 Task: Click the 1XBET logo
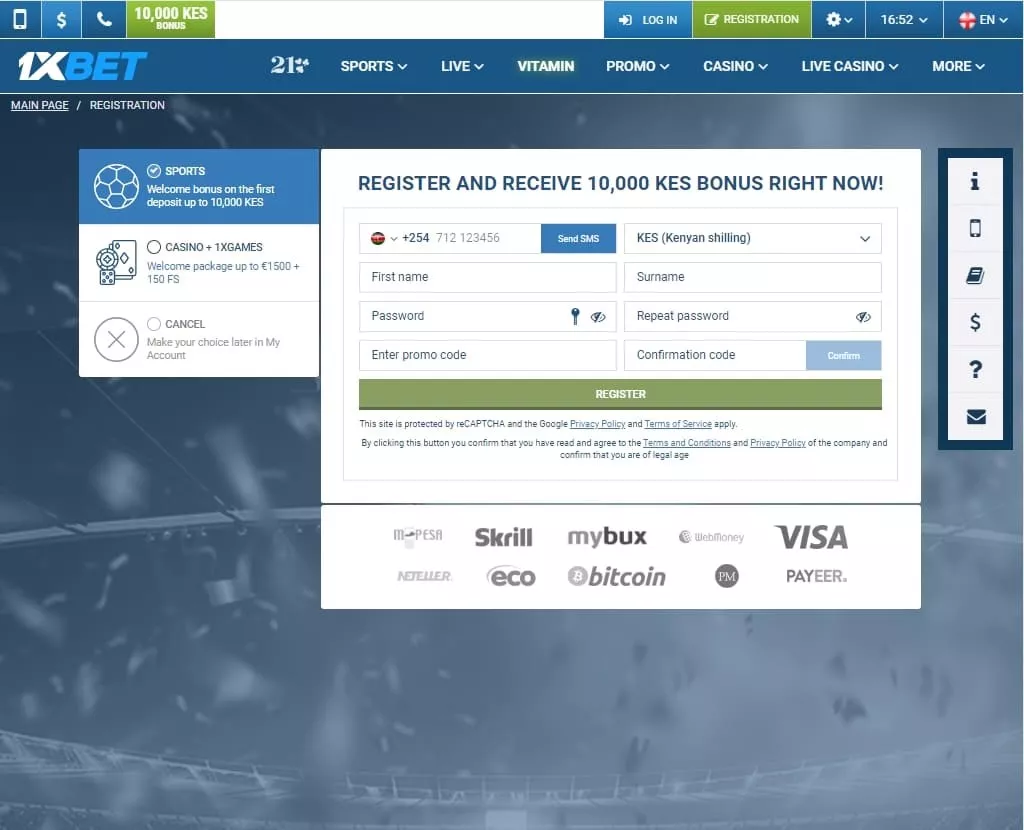point(82,66)
